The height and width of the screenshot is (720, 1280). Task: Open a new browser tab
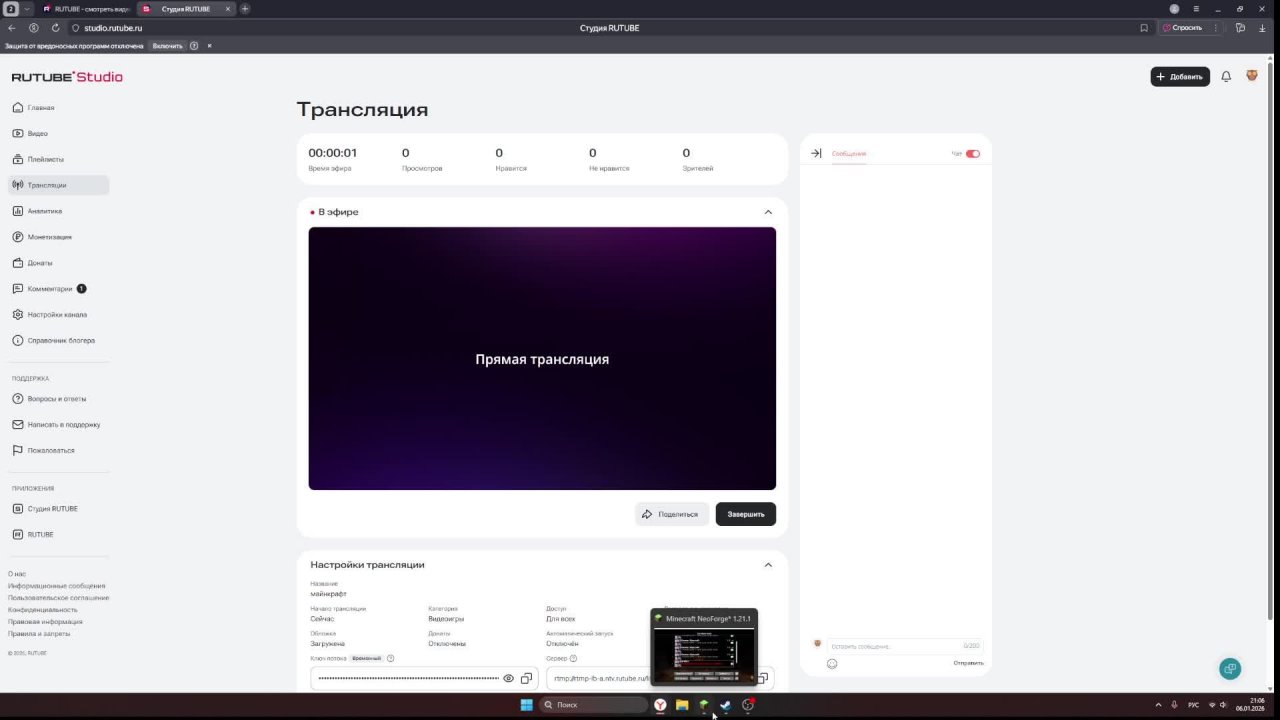click(x=245, y=9)
